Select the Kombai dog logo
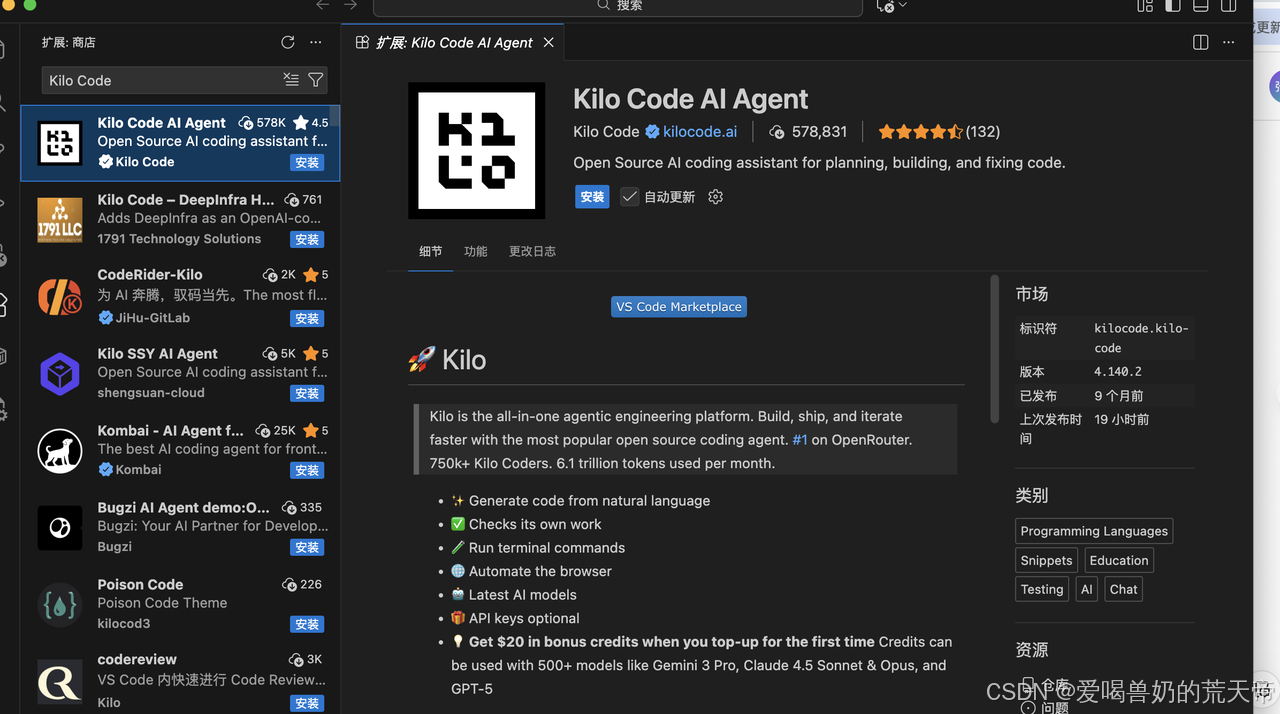The width and height of the screenshot is (1280, 714). coord(60,451)
